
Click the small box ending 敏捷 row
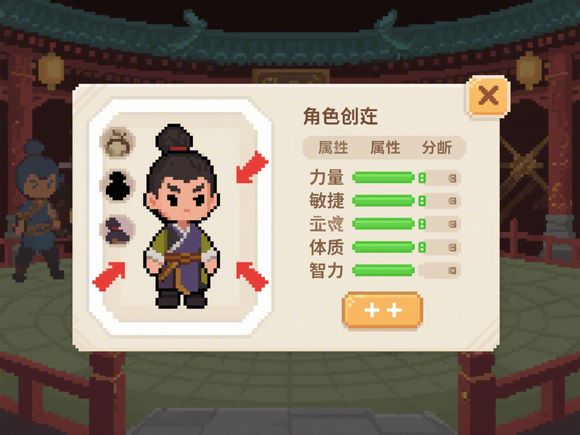(452, 201)
